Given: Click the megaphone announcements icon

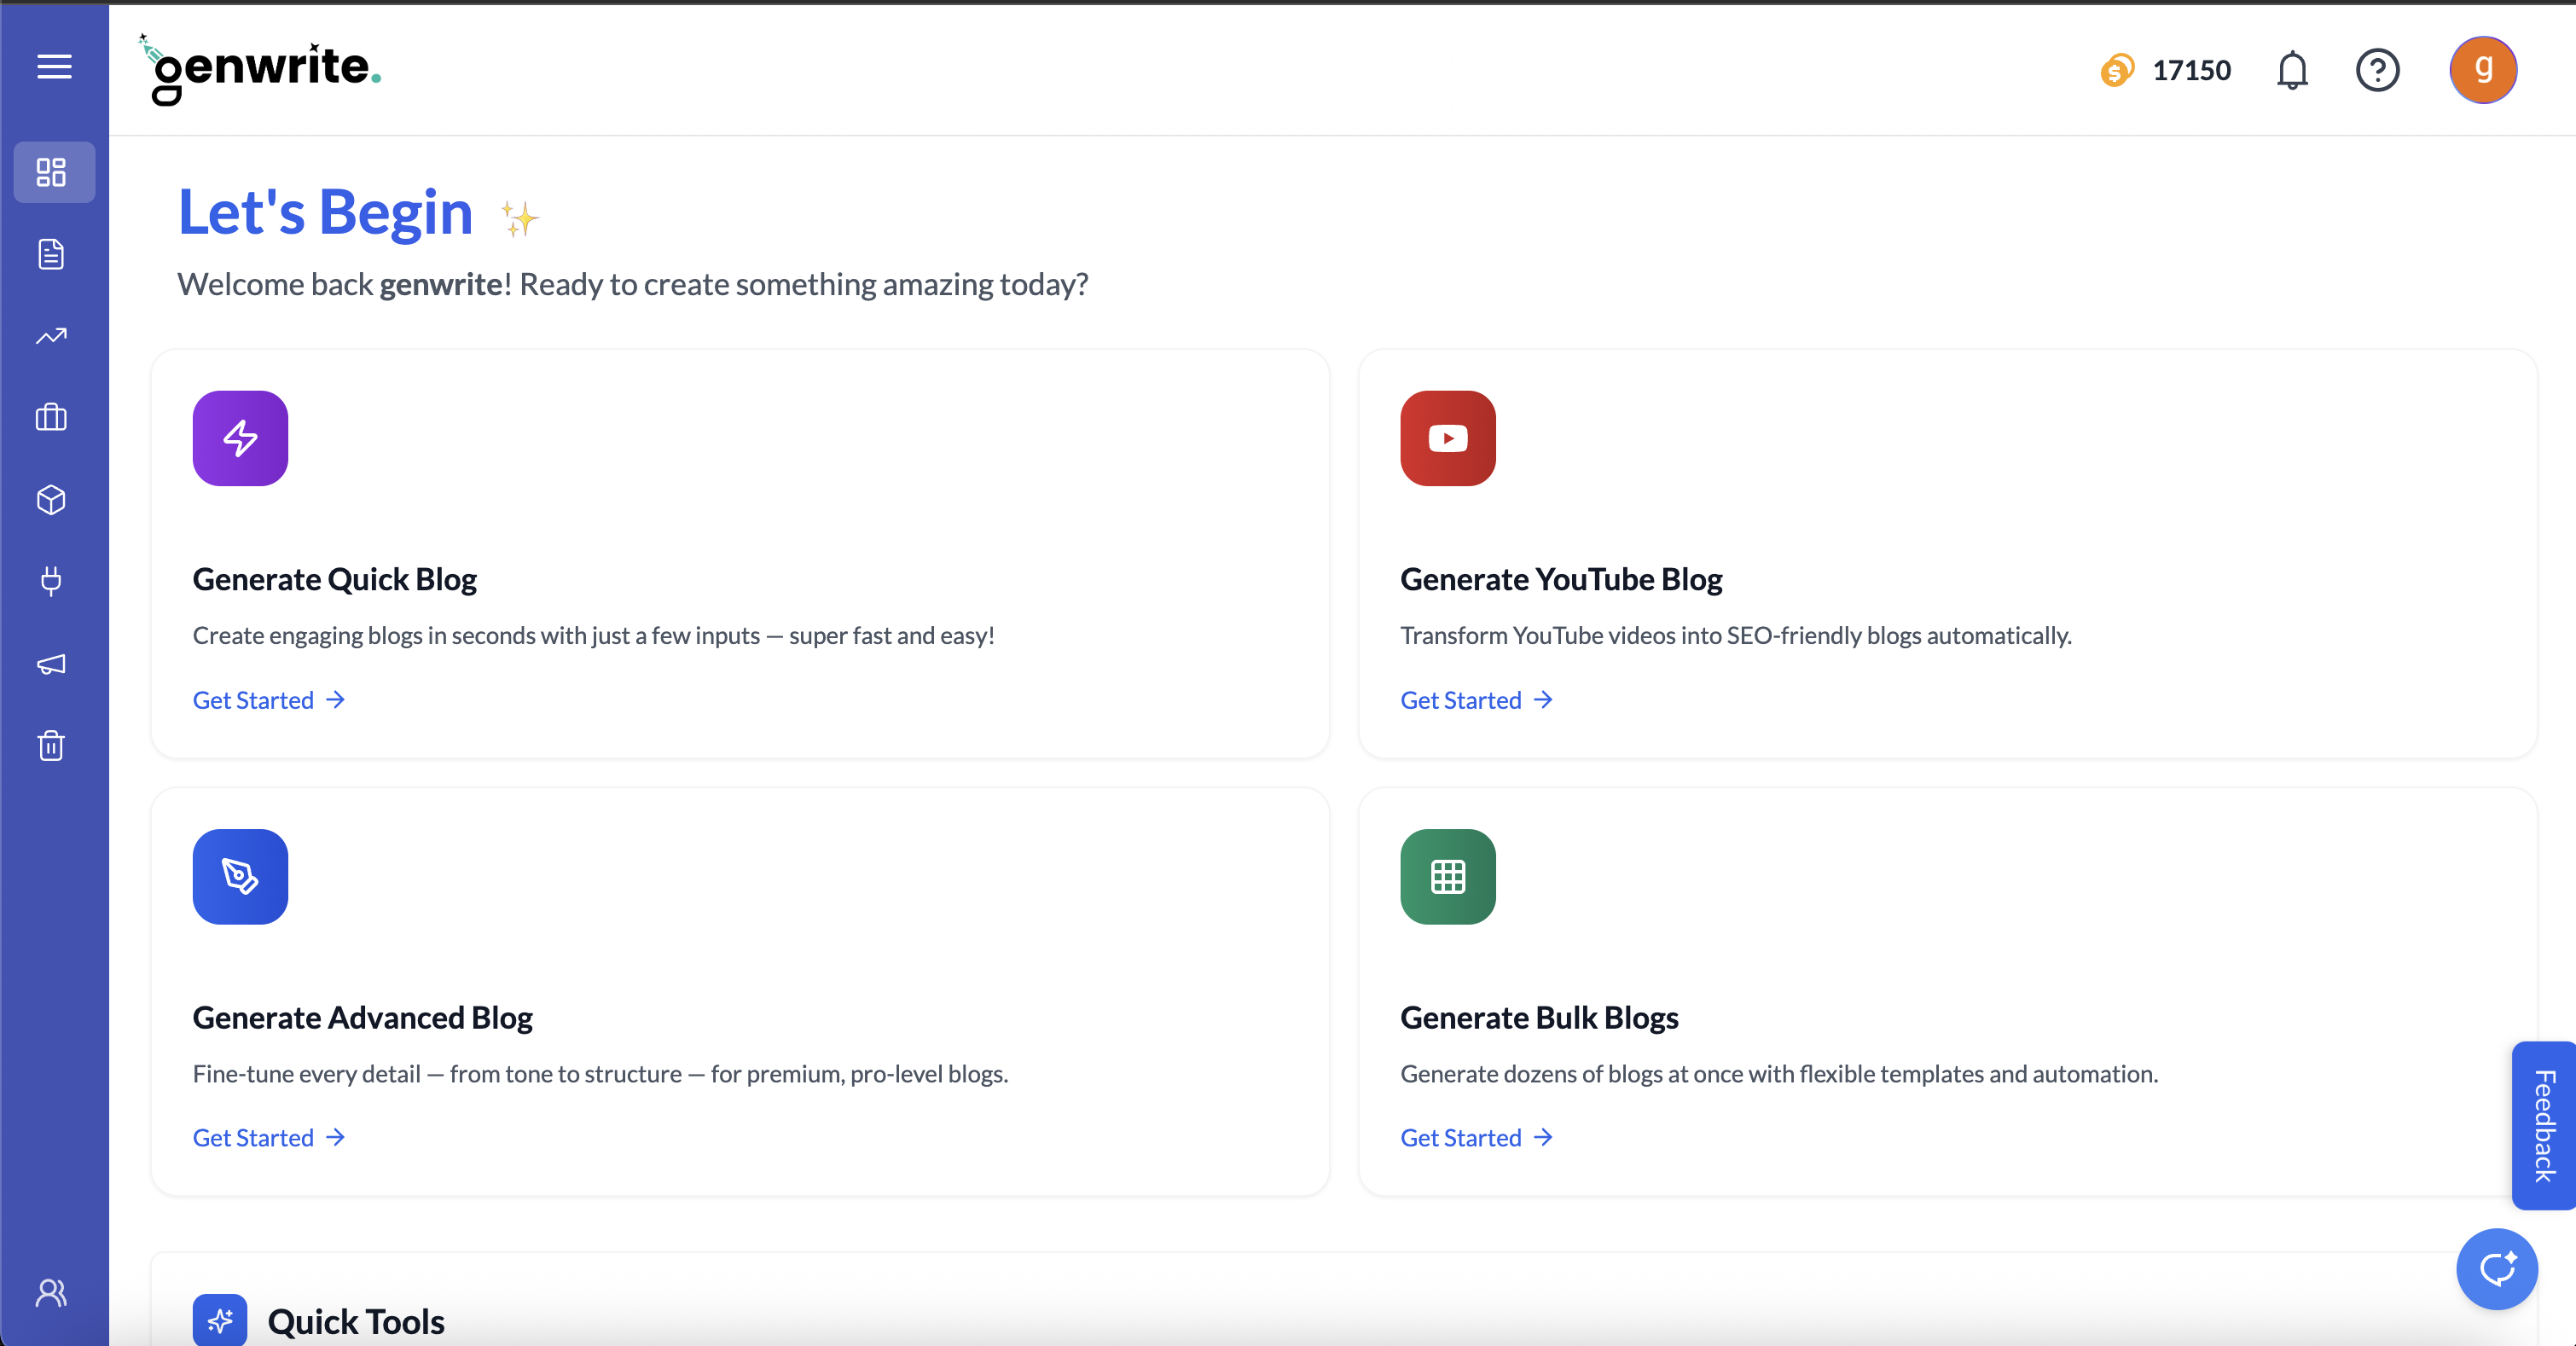Looking at the screenshot, I should tap(51, 664).
